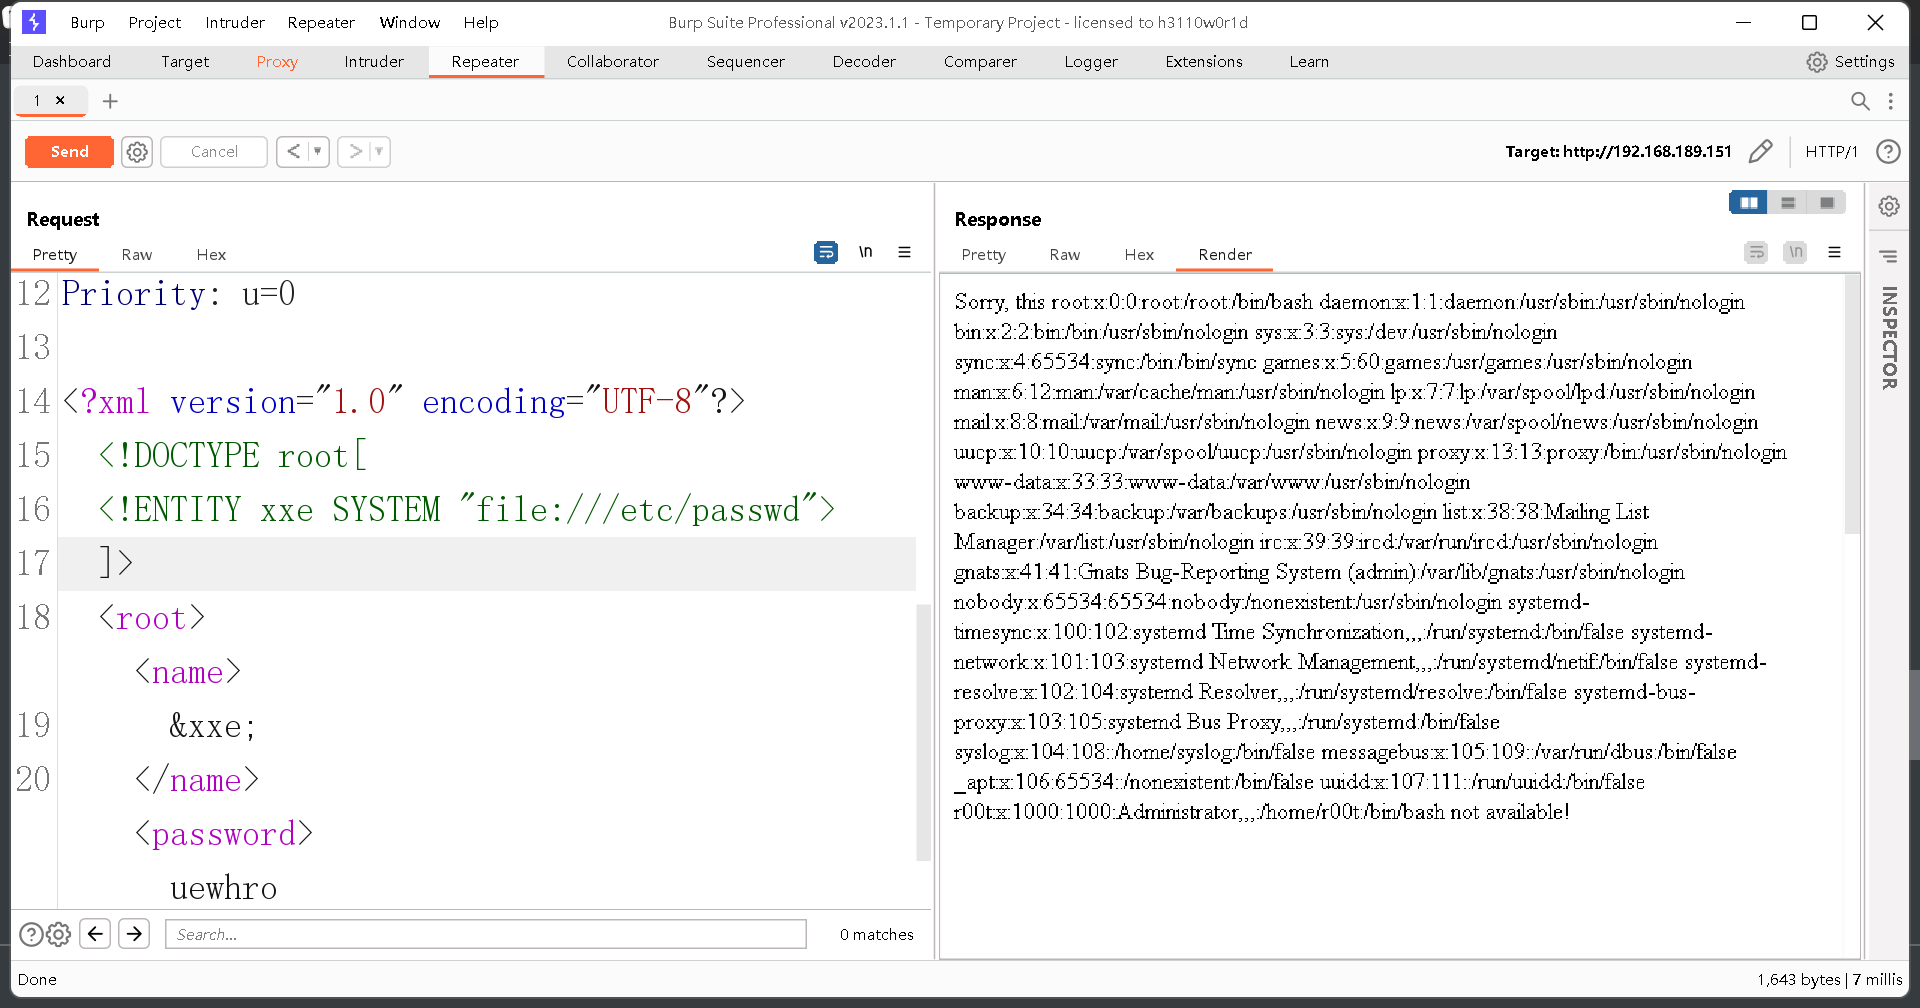Open the Intruder menu
1920x1008 pixels.
(x=234, y=22)
